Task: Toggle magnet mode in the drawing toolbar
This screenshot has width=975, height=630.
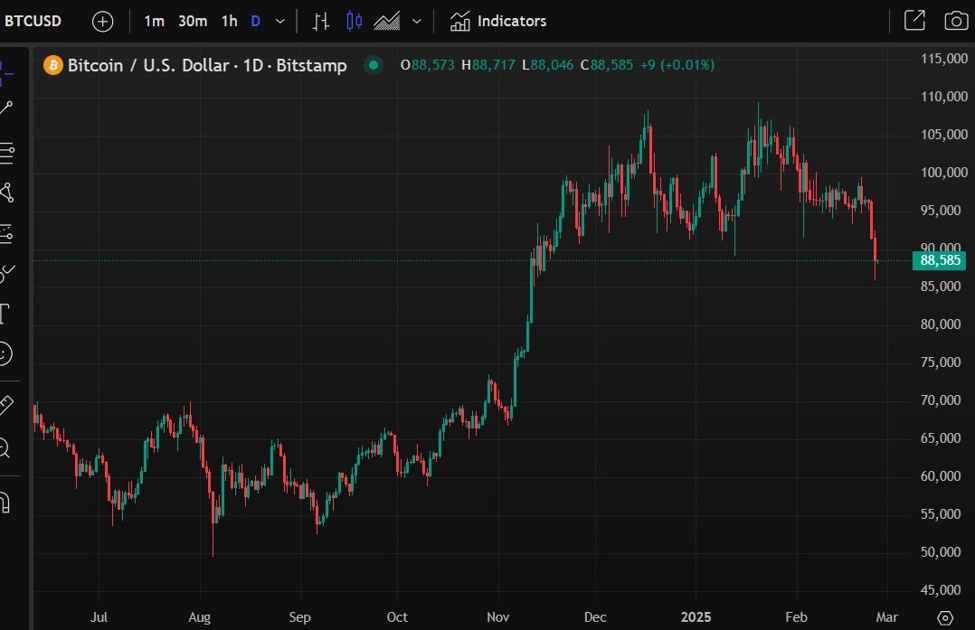Action: point(8,503)
